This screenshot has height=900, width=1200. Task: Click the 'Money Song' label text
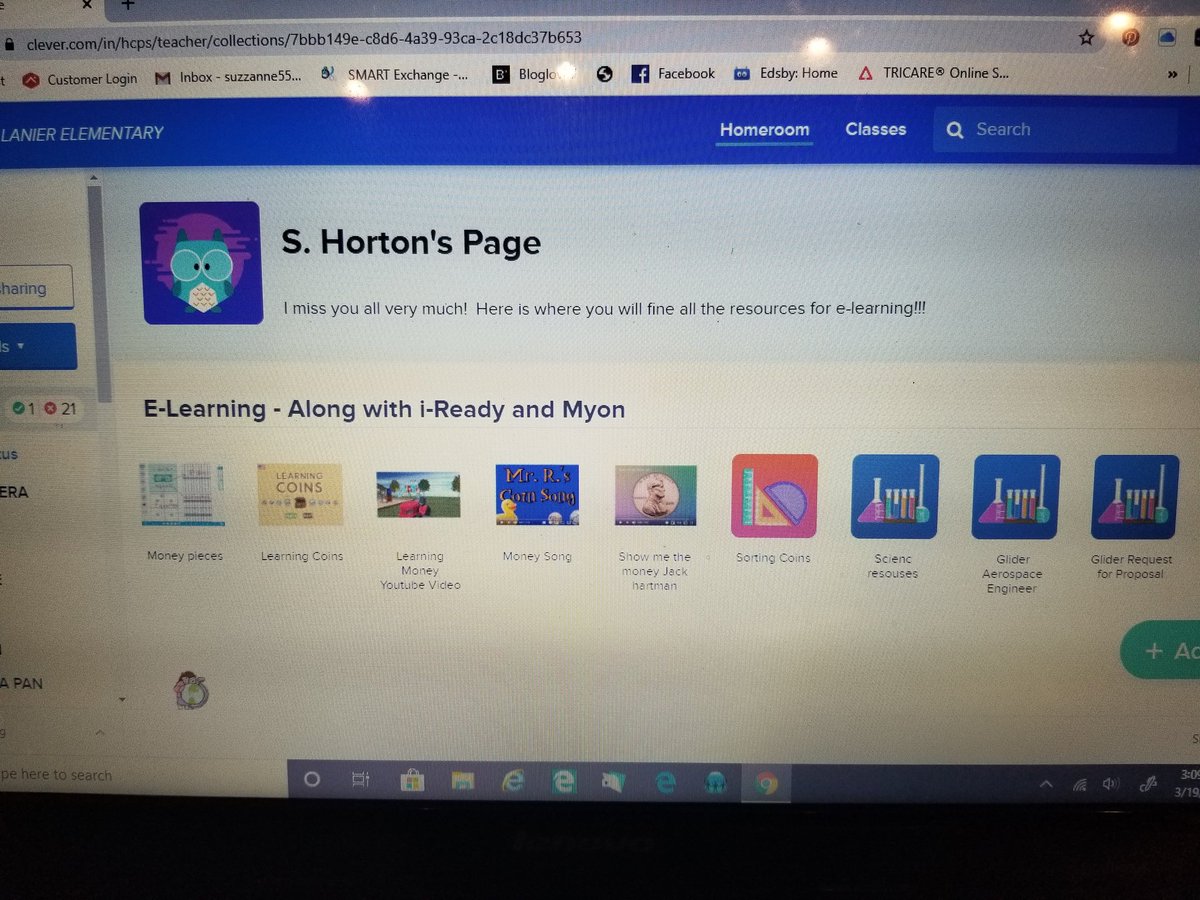pos(537,556)
